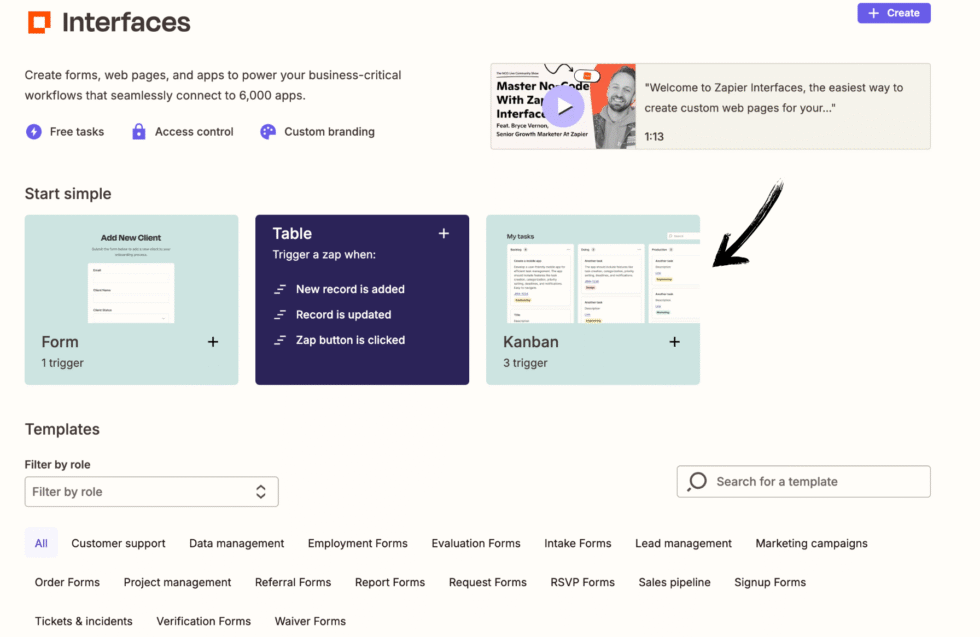Click the plus icon on the Table card

[443, 233]
